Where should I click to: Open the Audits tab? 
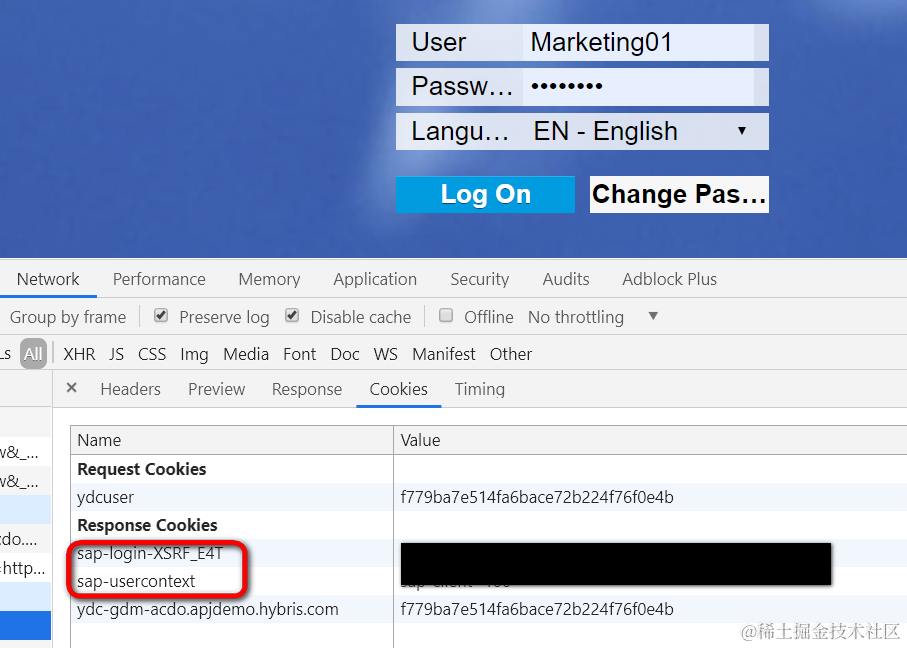(x=566, y=279)
